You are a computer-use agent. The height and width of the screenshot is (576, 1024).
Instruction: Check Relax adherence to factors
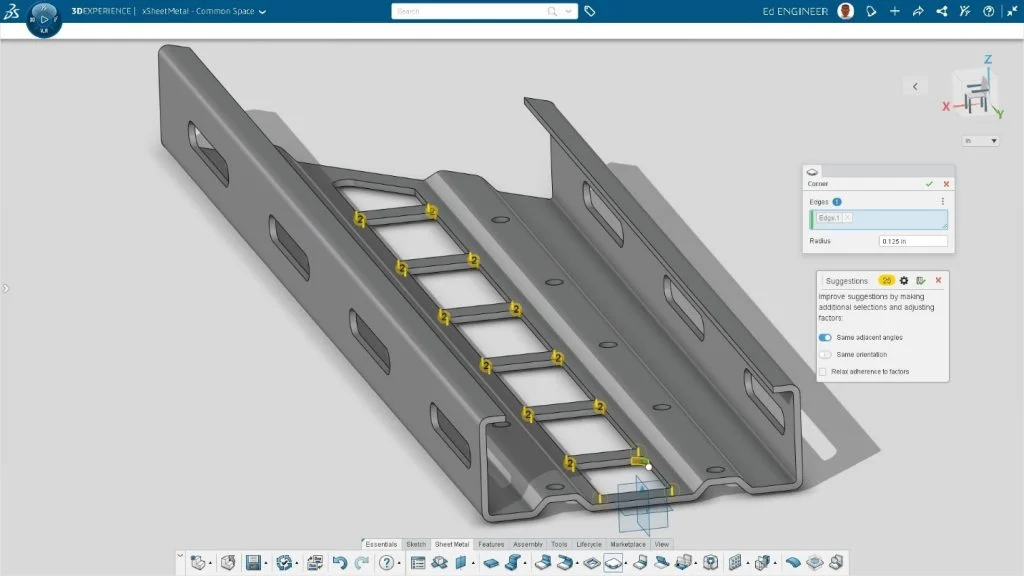[x=822, y=371]
